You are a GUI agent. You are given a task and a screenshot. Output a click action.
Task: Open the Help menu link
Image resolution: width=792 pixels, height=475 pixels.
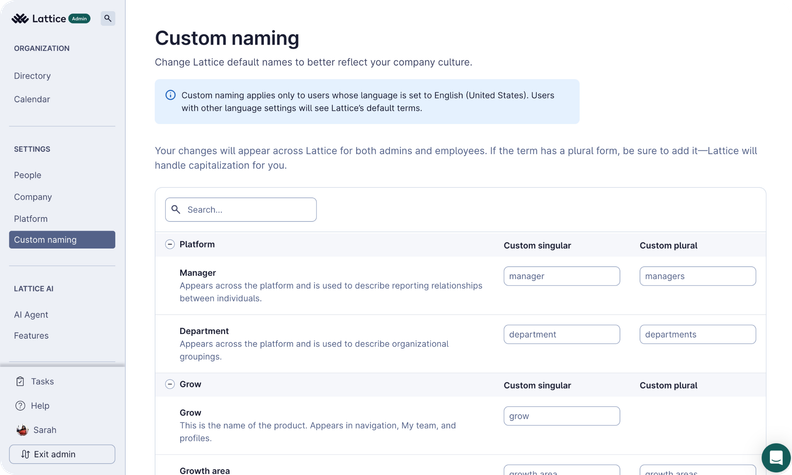40,406
